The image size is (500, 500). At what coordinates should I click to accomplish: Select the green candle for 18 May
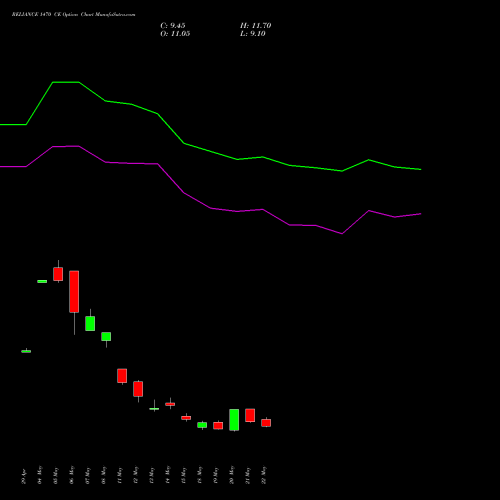[x=202, y=425]
